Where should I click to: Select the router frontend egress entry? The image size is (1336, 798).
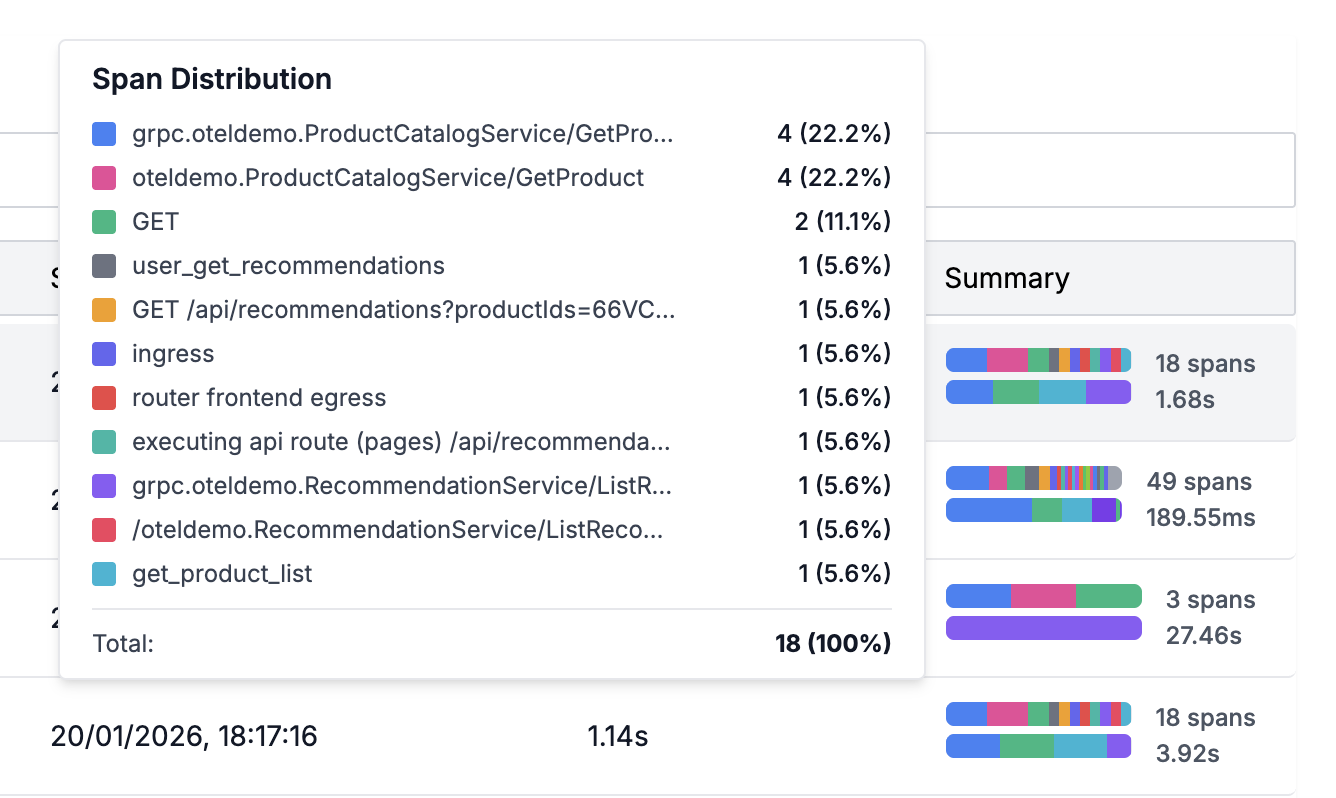[259, 398]
